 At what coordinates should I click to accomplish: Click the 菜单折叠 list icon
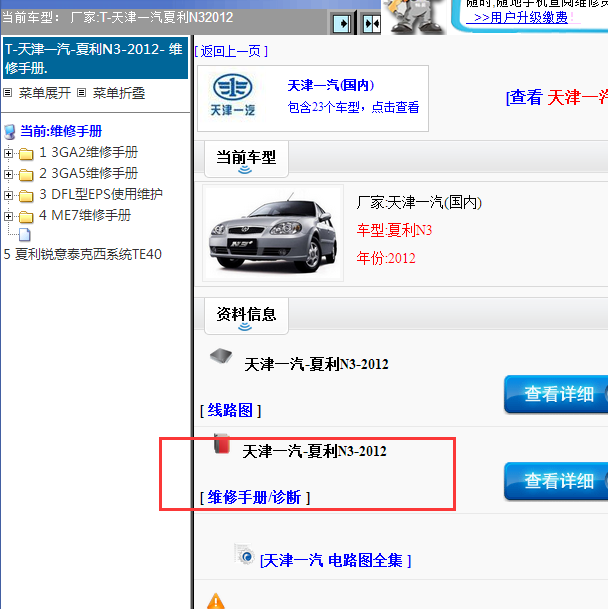point(81,93)
